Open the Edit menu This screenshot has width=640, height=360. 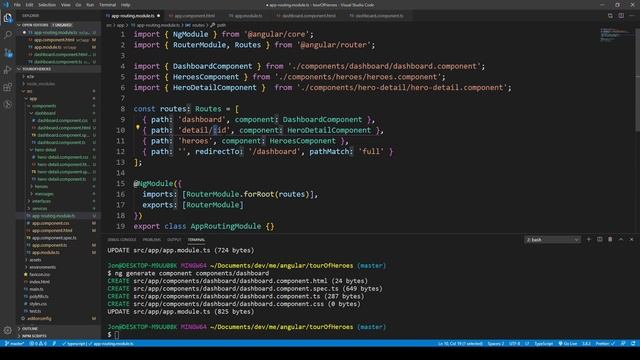pyautogui.click(x=29, y=5)
